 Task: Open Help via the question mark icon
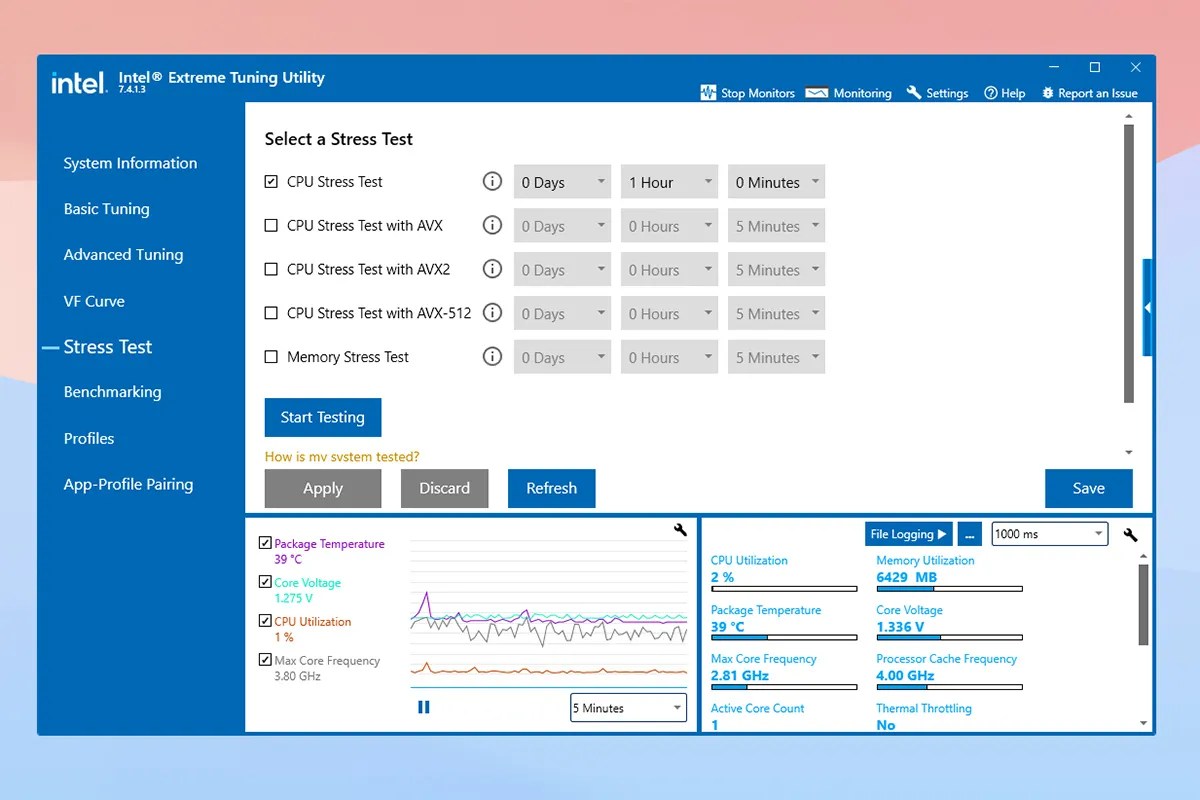(x=991, y=93)
